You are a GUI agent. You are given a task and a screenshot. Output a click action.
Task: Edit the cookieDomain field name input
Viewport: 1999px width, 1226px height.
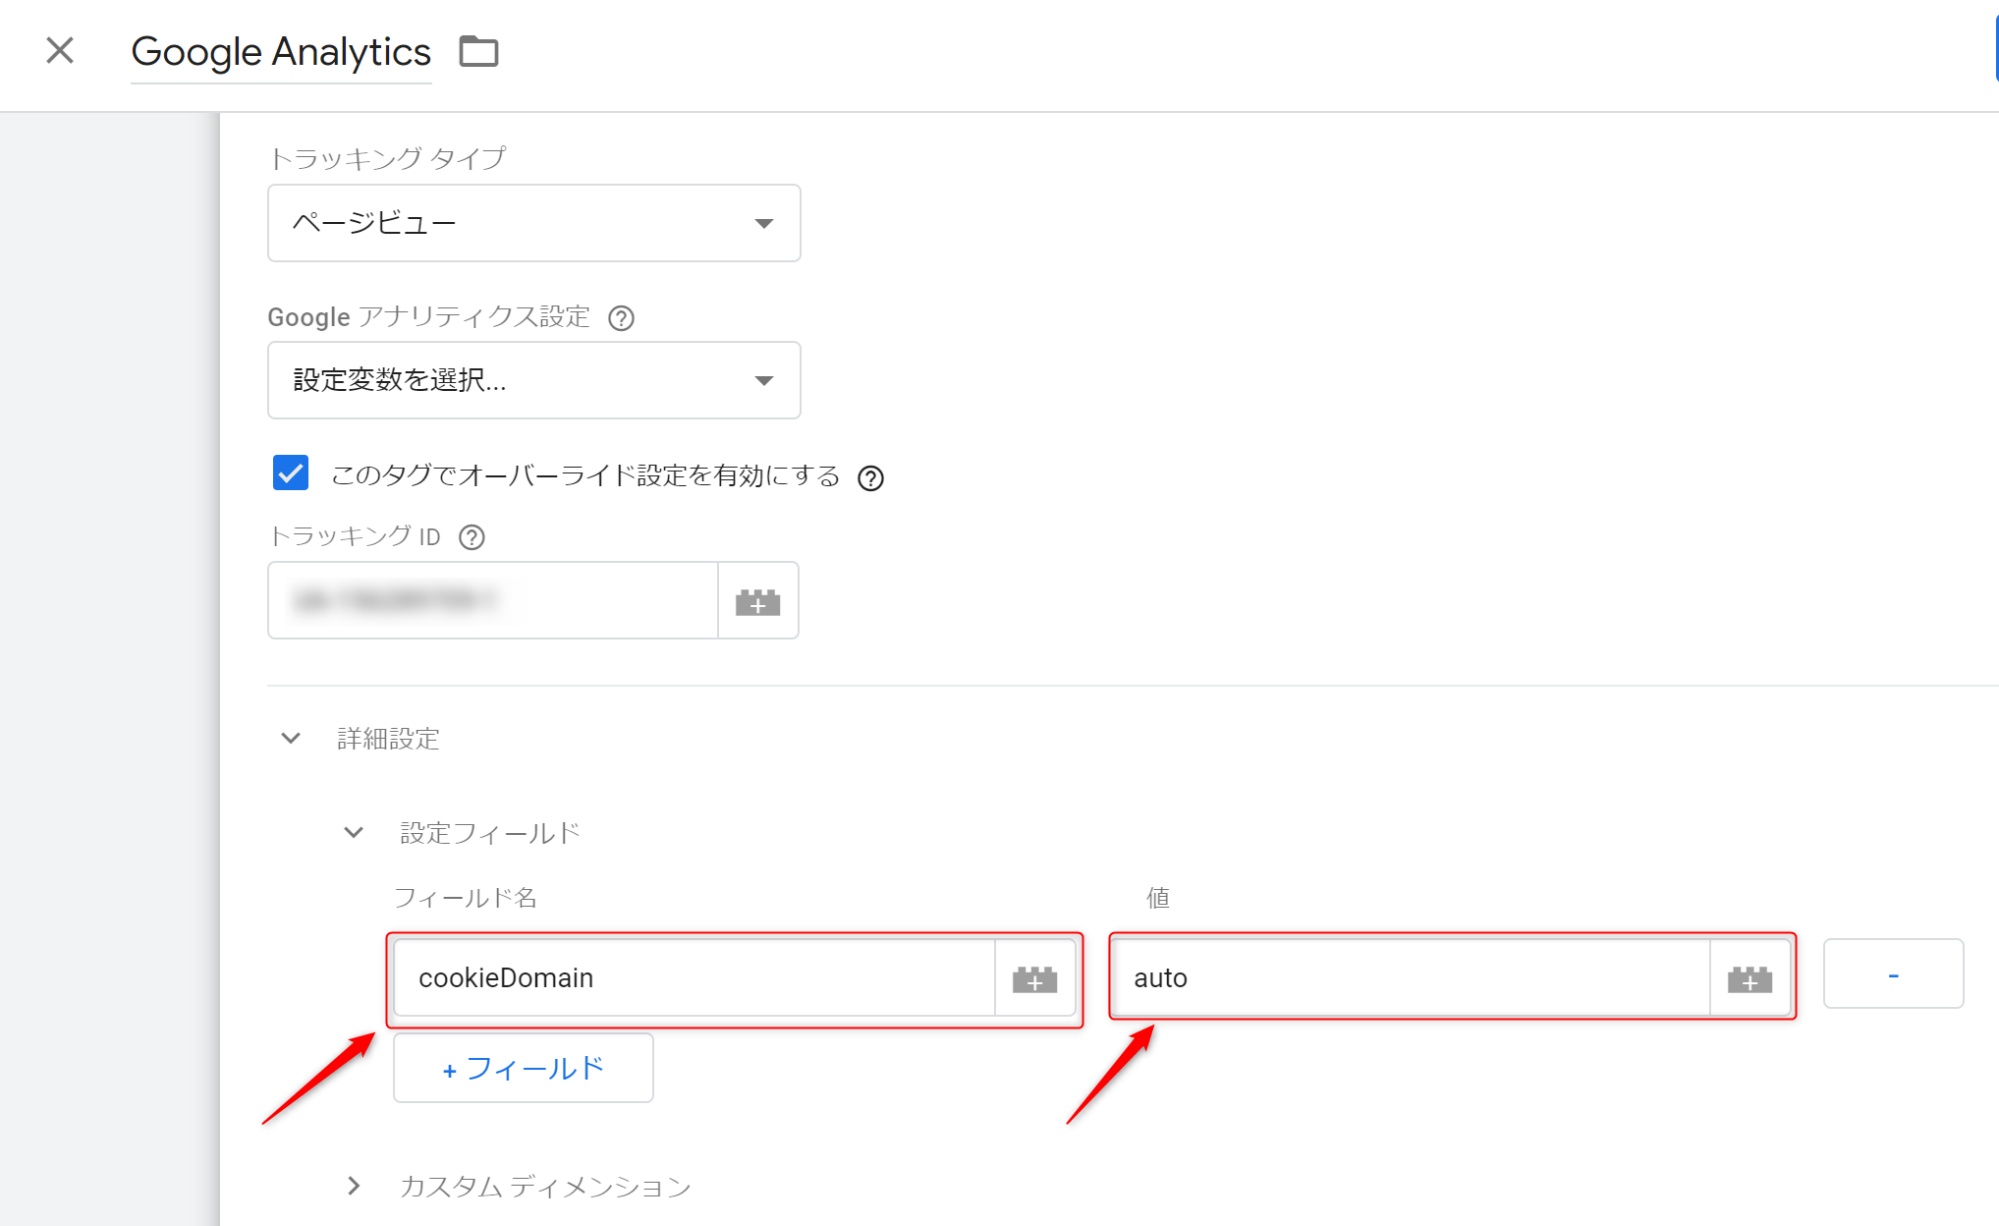695,978
